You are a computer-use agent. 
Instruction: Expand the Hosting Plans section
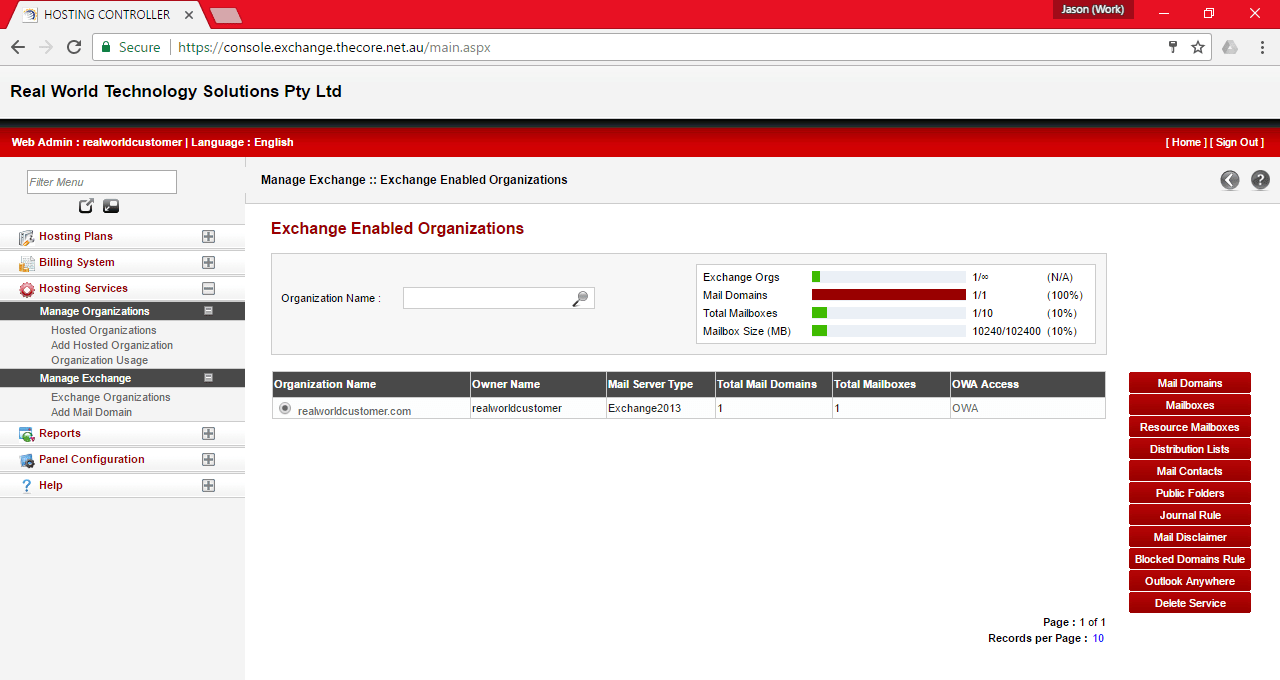point(208,237)
